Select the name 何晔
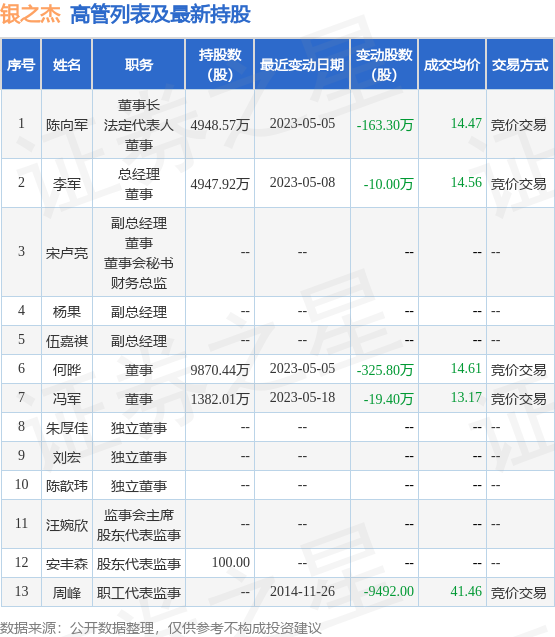 point(67,370)
